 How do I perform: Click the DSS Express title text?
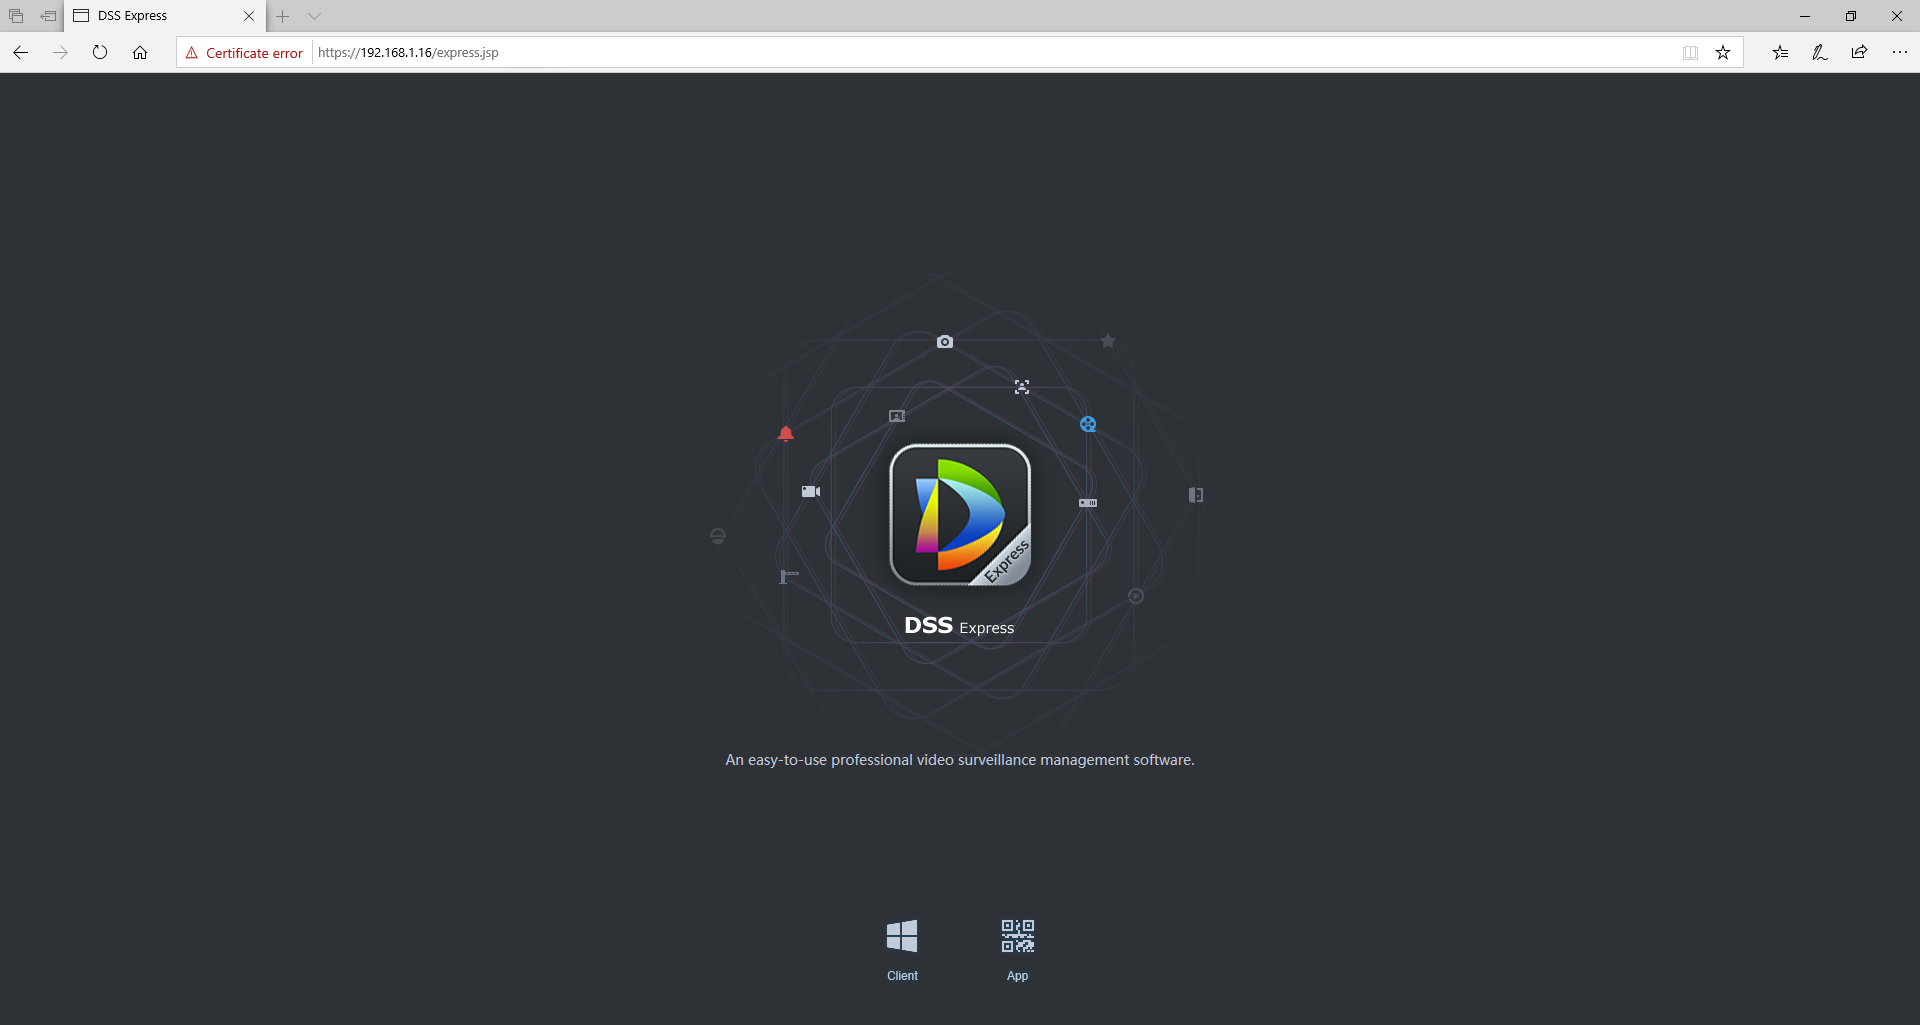pos(959,626)
